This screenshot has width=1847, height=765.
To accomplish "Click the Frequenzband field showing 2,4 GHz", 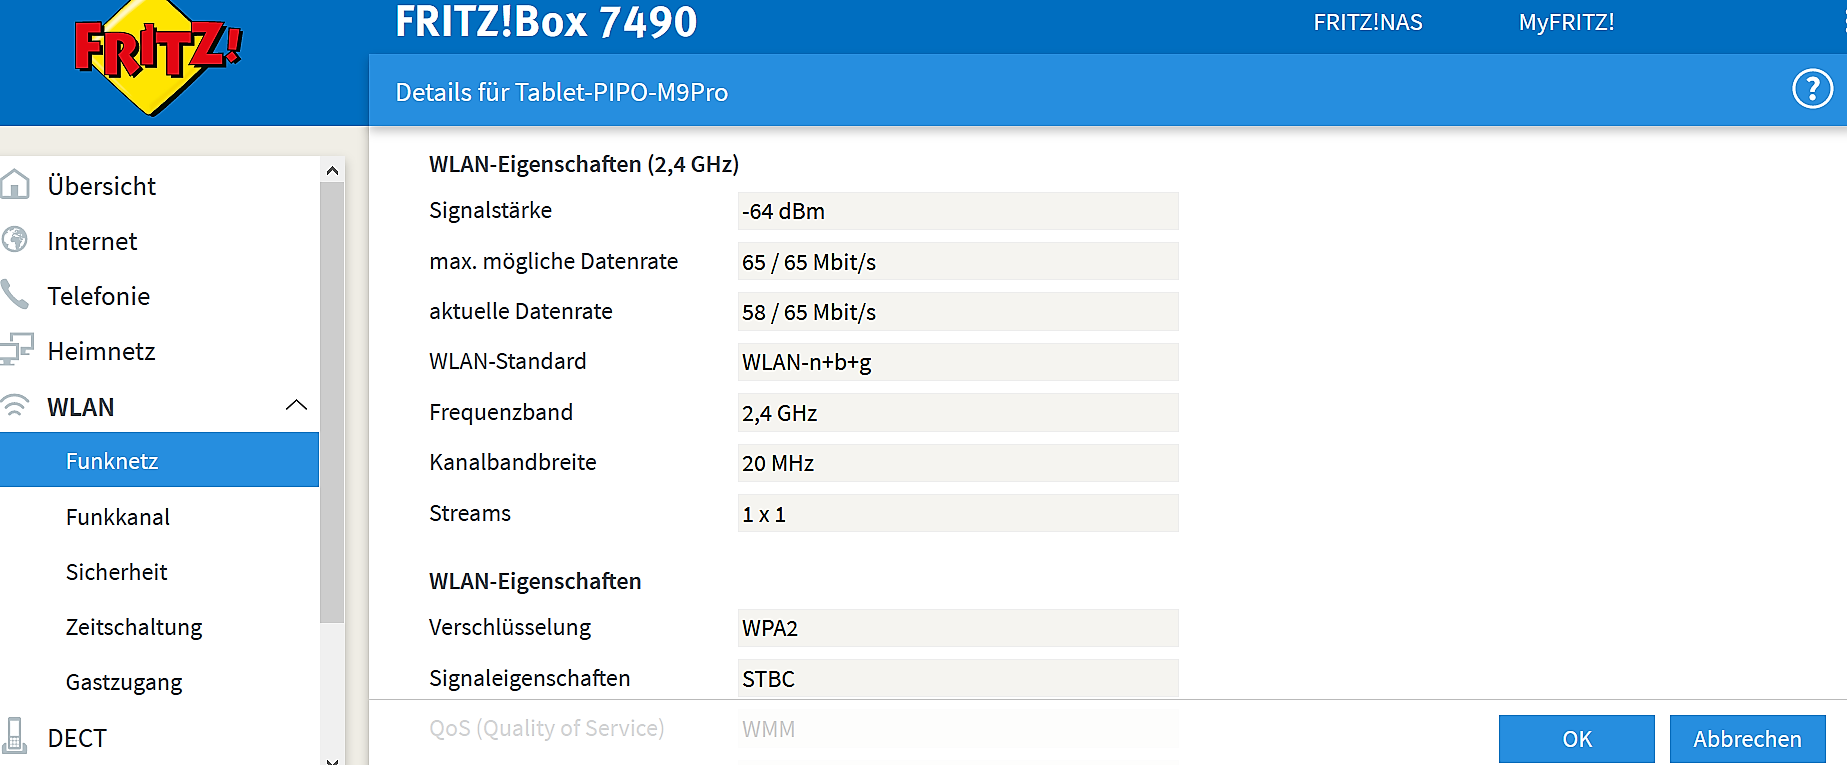I will tap(958, 412).
